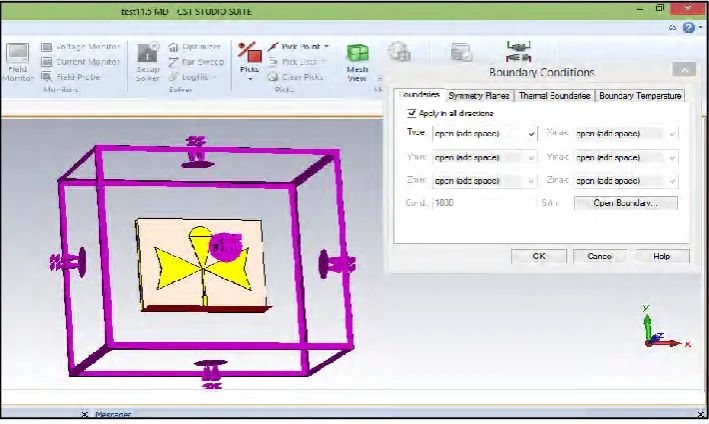
Task: Open the Logfile menu
Action: pyautogui.click(x=193, y=77)
